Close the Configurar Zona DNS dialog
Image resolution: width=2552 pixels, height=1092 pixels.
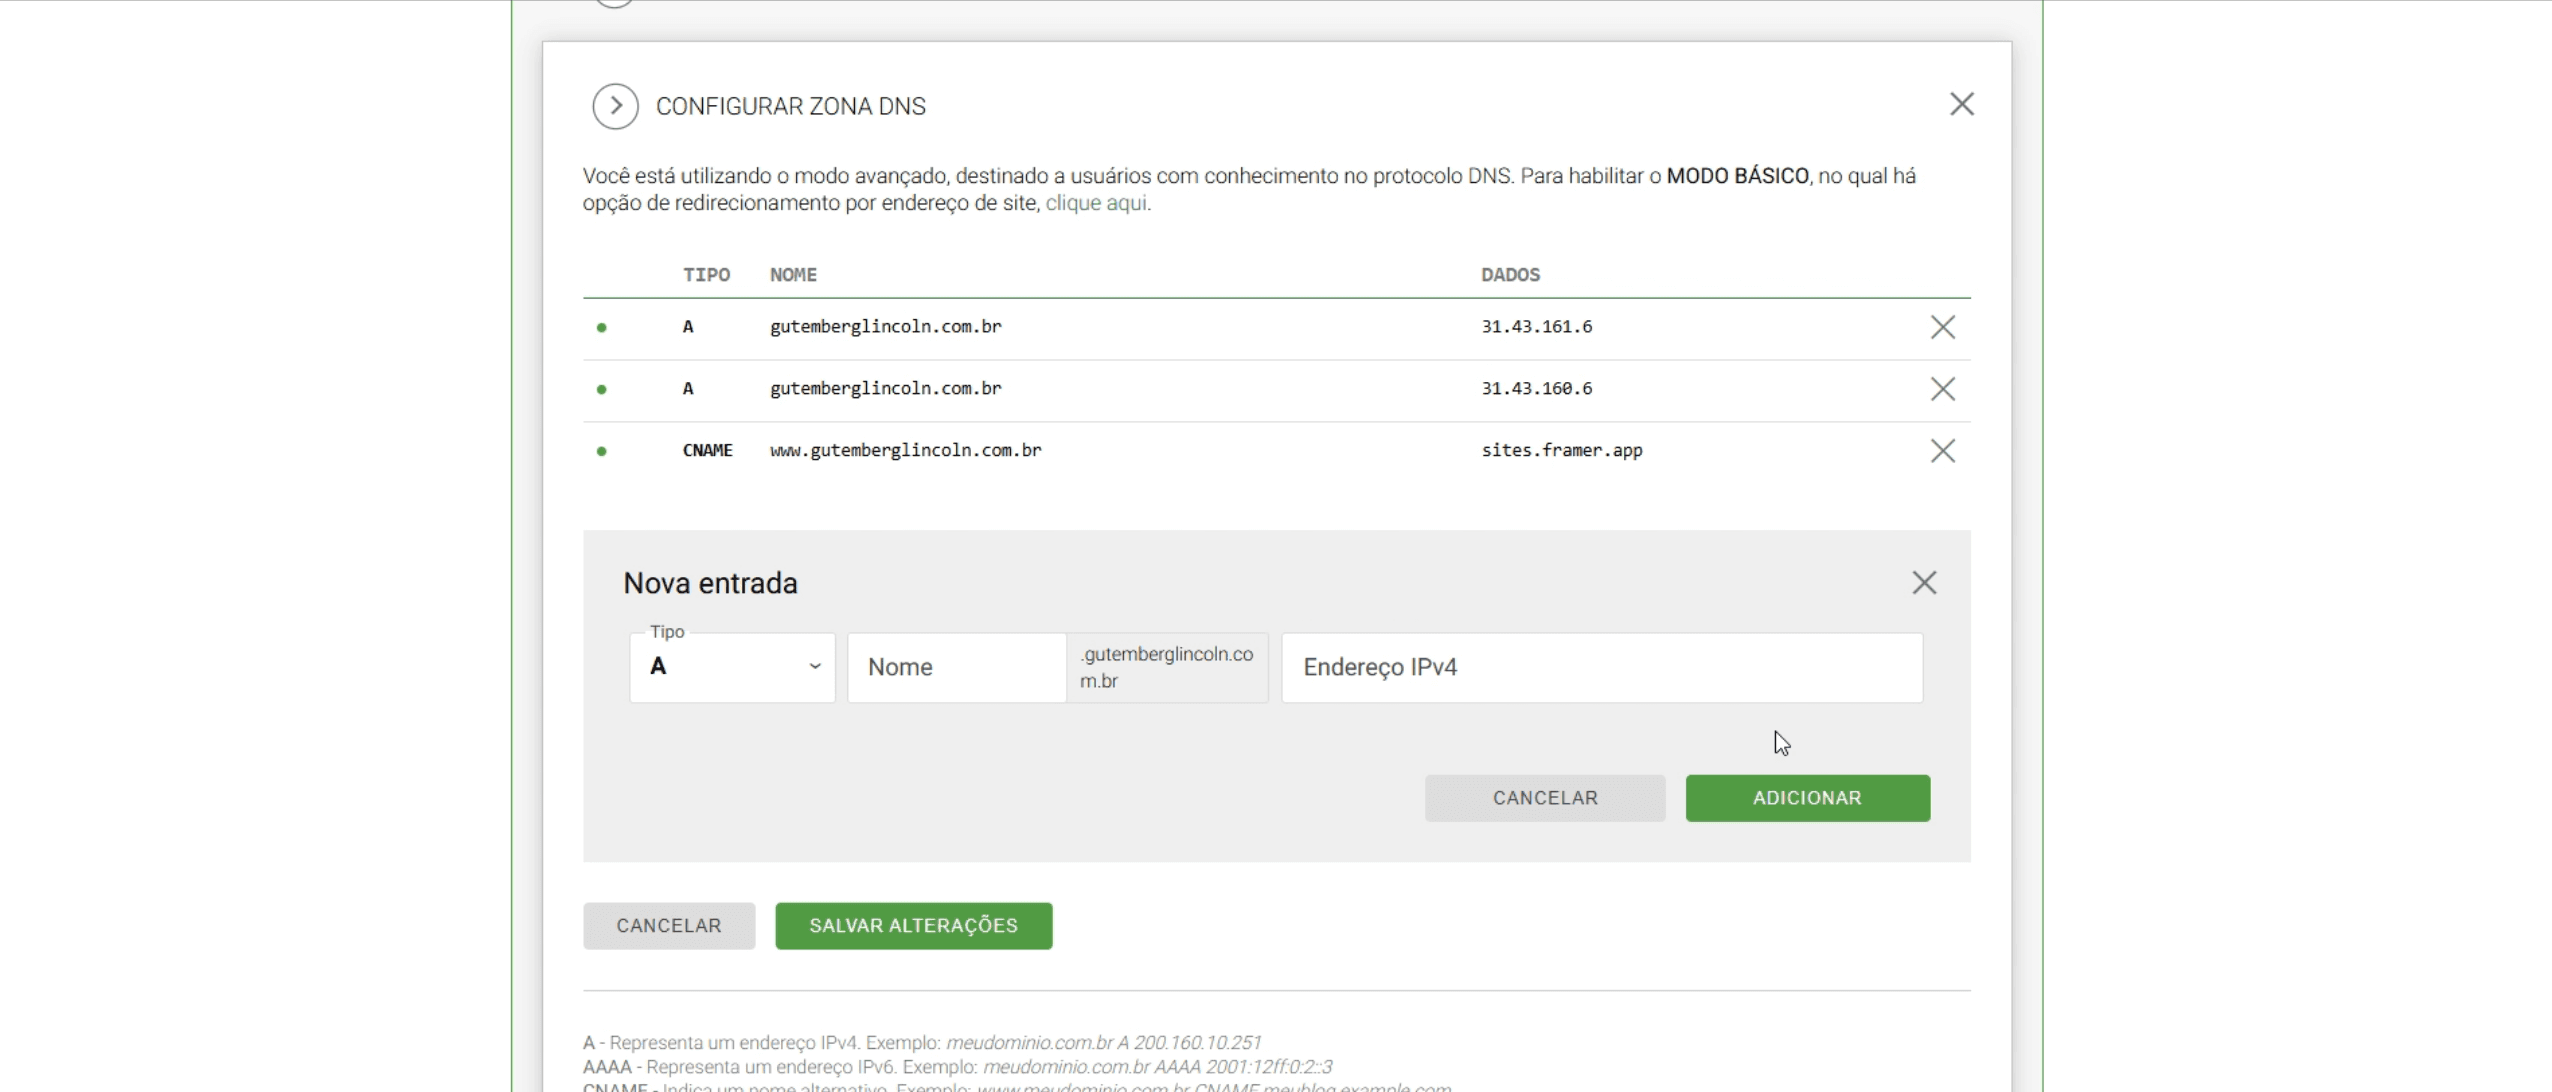(x=1961, y=104)
